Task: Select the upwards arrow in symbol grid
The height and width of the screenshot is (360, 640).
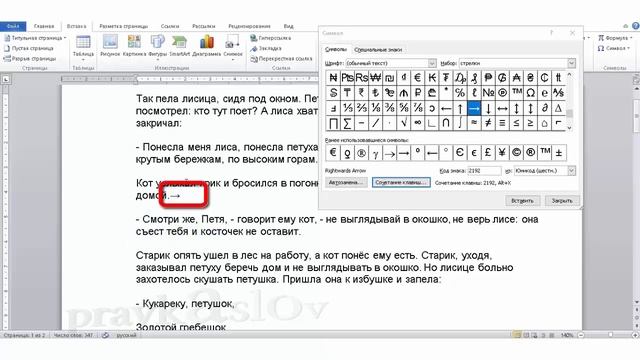Action: [460, 109]
